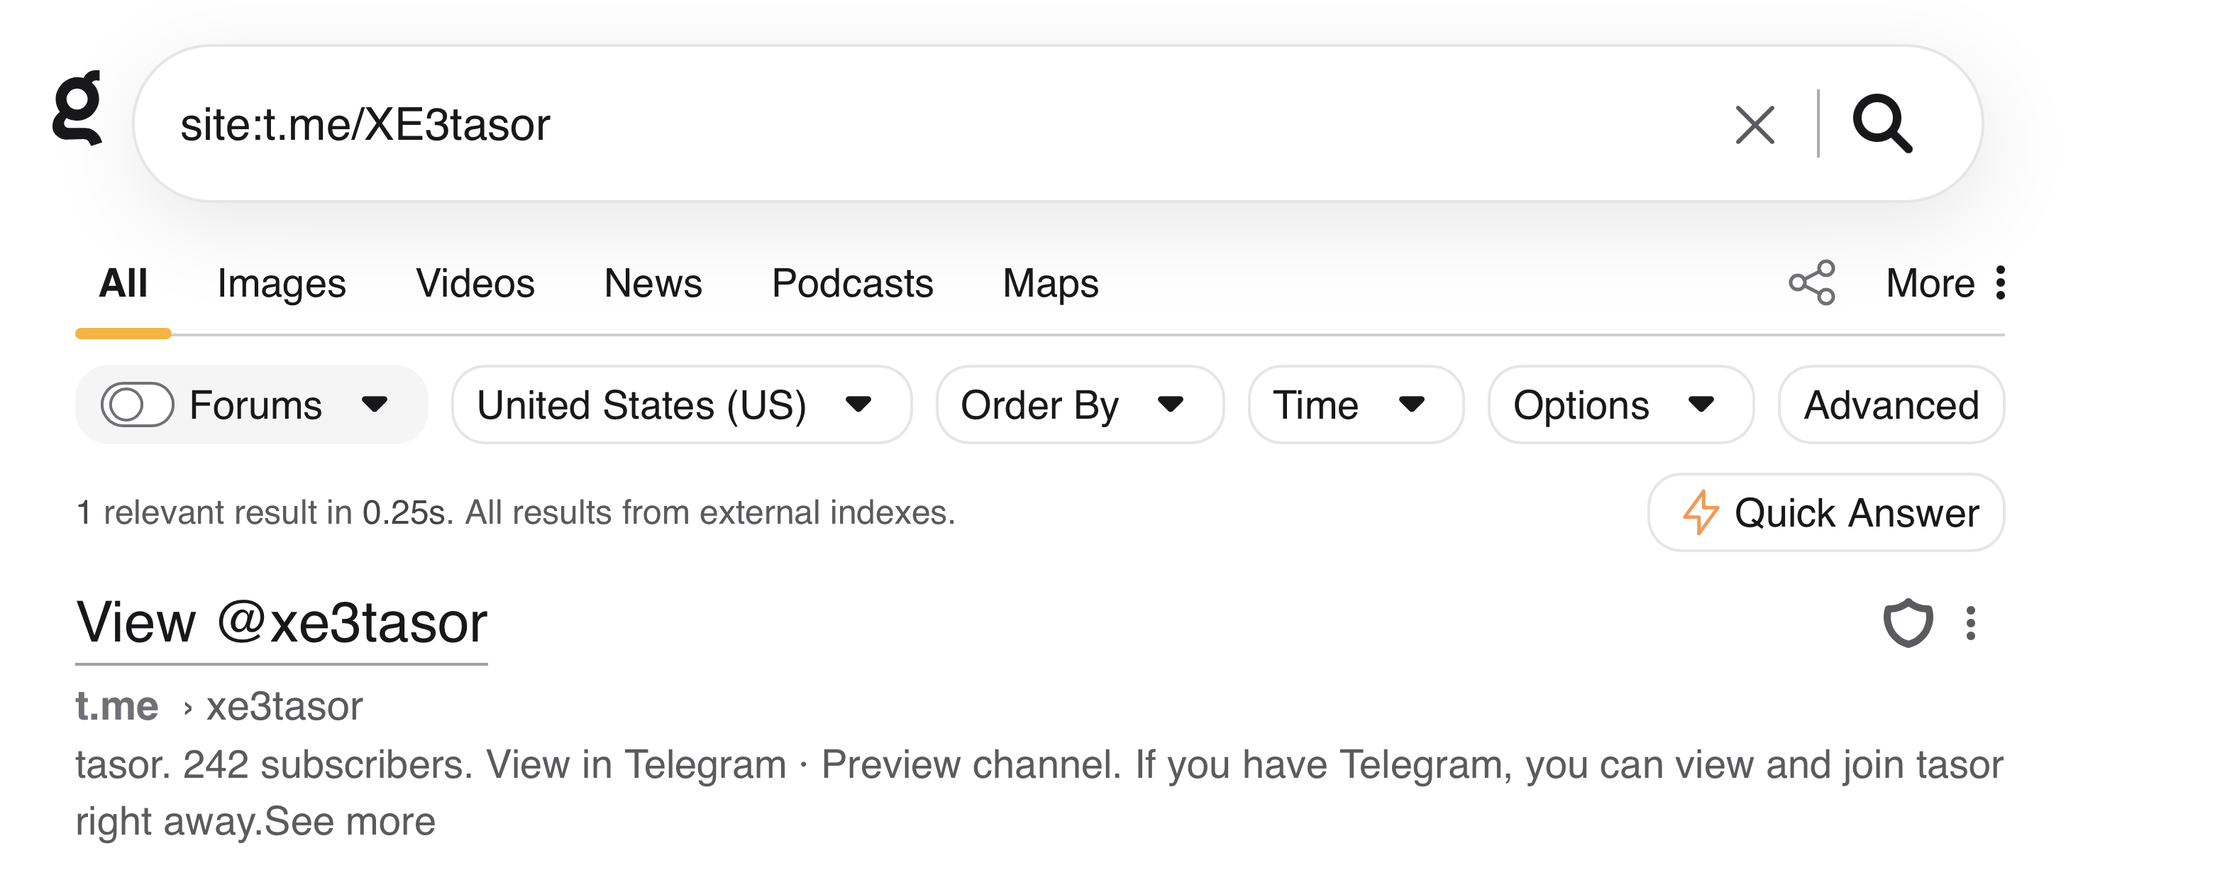2232x880 pixels.
Task: Toggle the Forums switch
Action: (x=137, y=405)
